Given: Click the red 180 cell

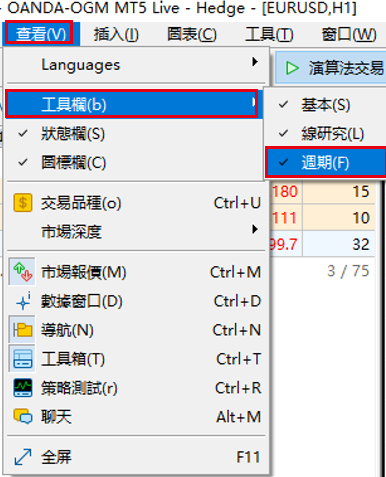Looking at the screenshot, I should pyautogui.click(x=285, y=192).
